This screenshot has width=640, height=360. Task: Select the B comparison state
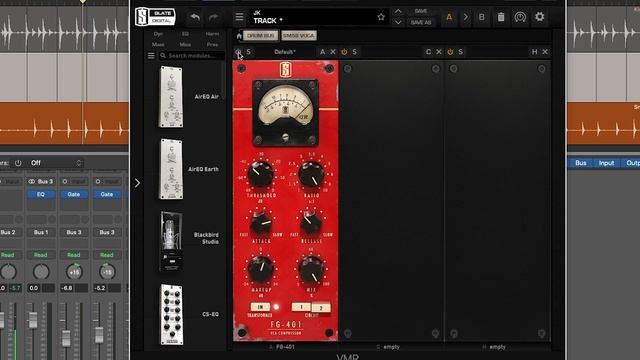point(482,17)
